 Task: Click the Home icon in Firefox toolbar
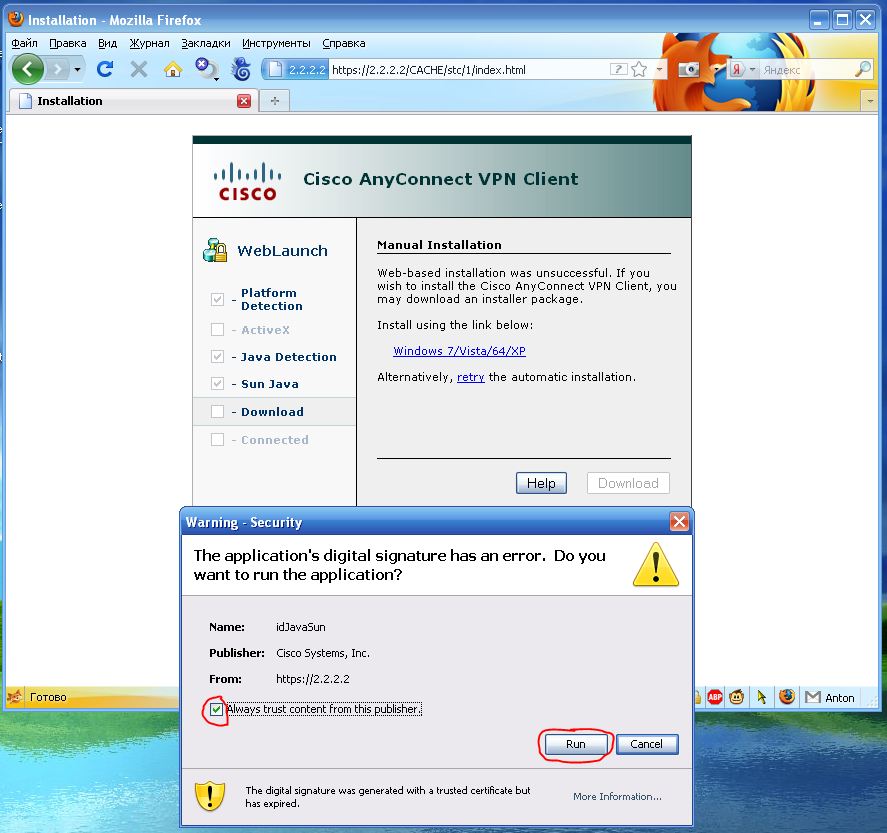click(174, 70)
